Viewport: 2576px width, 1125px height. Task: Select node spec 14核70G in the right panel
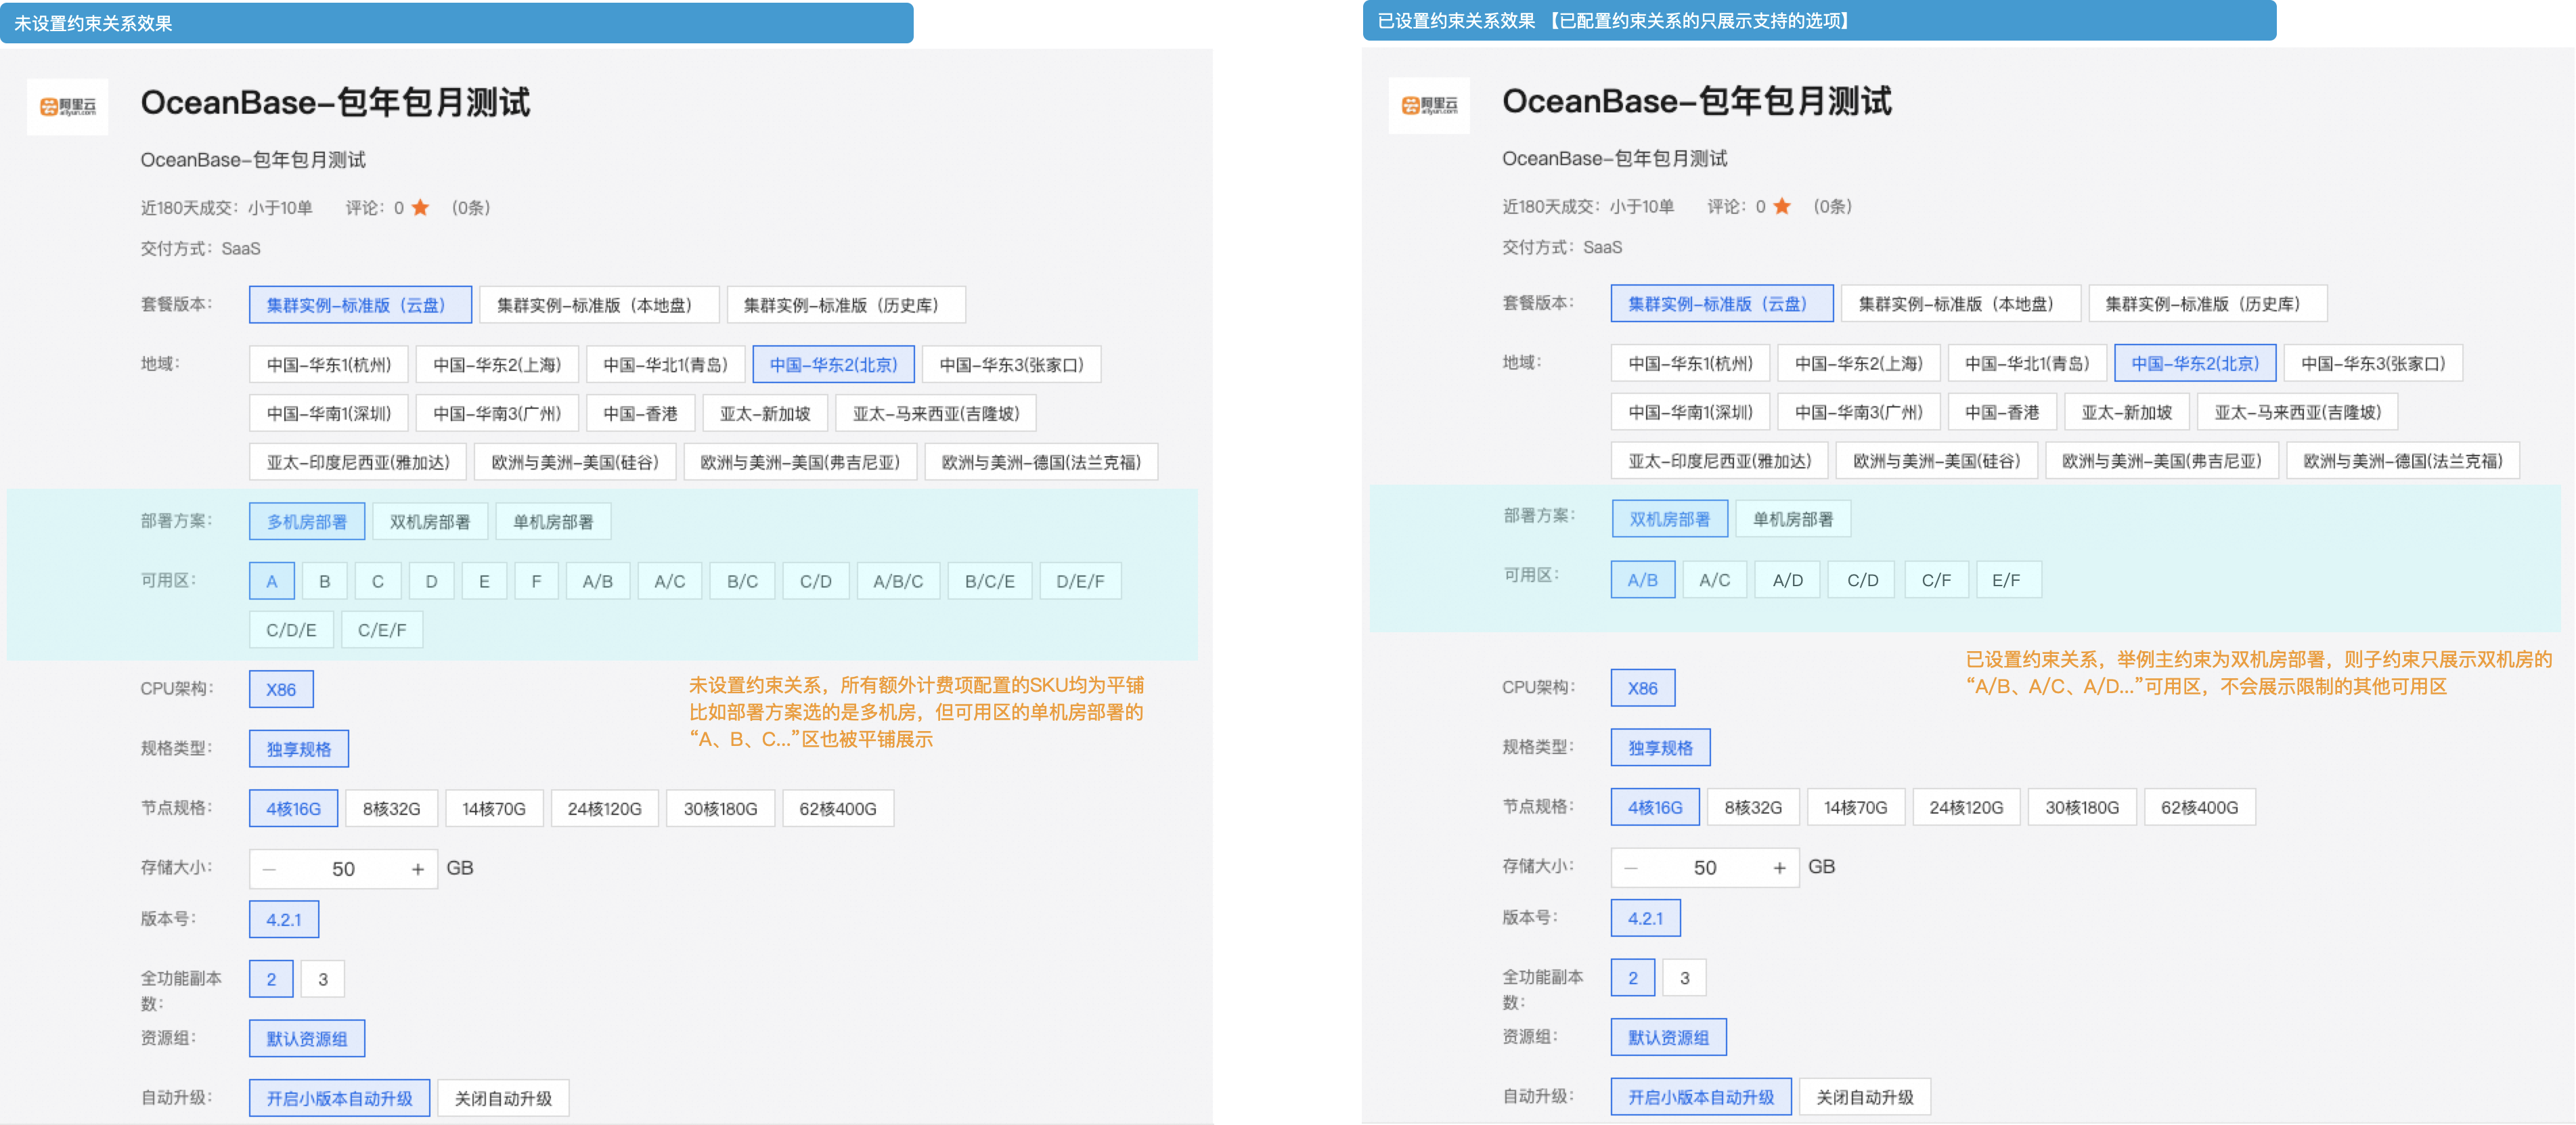point(1856,807)
